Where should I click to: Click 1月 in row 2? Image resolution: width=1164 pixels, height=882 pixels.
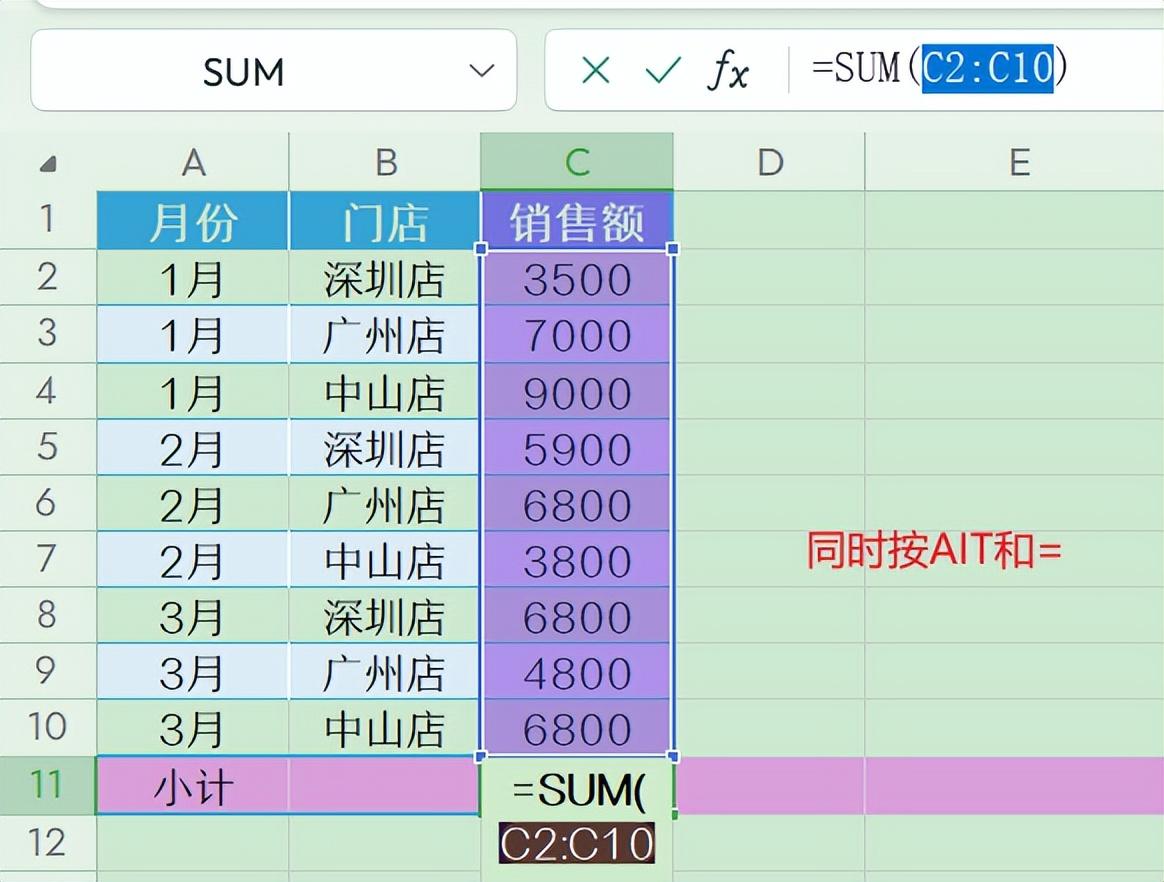(x=193, y=278)
